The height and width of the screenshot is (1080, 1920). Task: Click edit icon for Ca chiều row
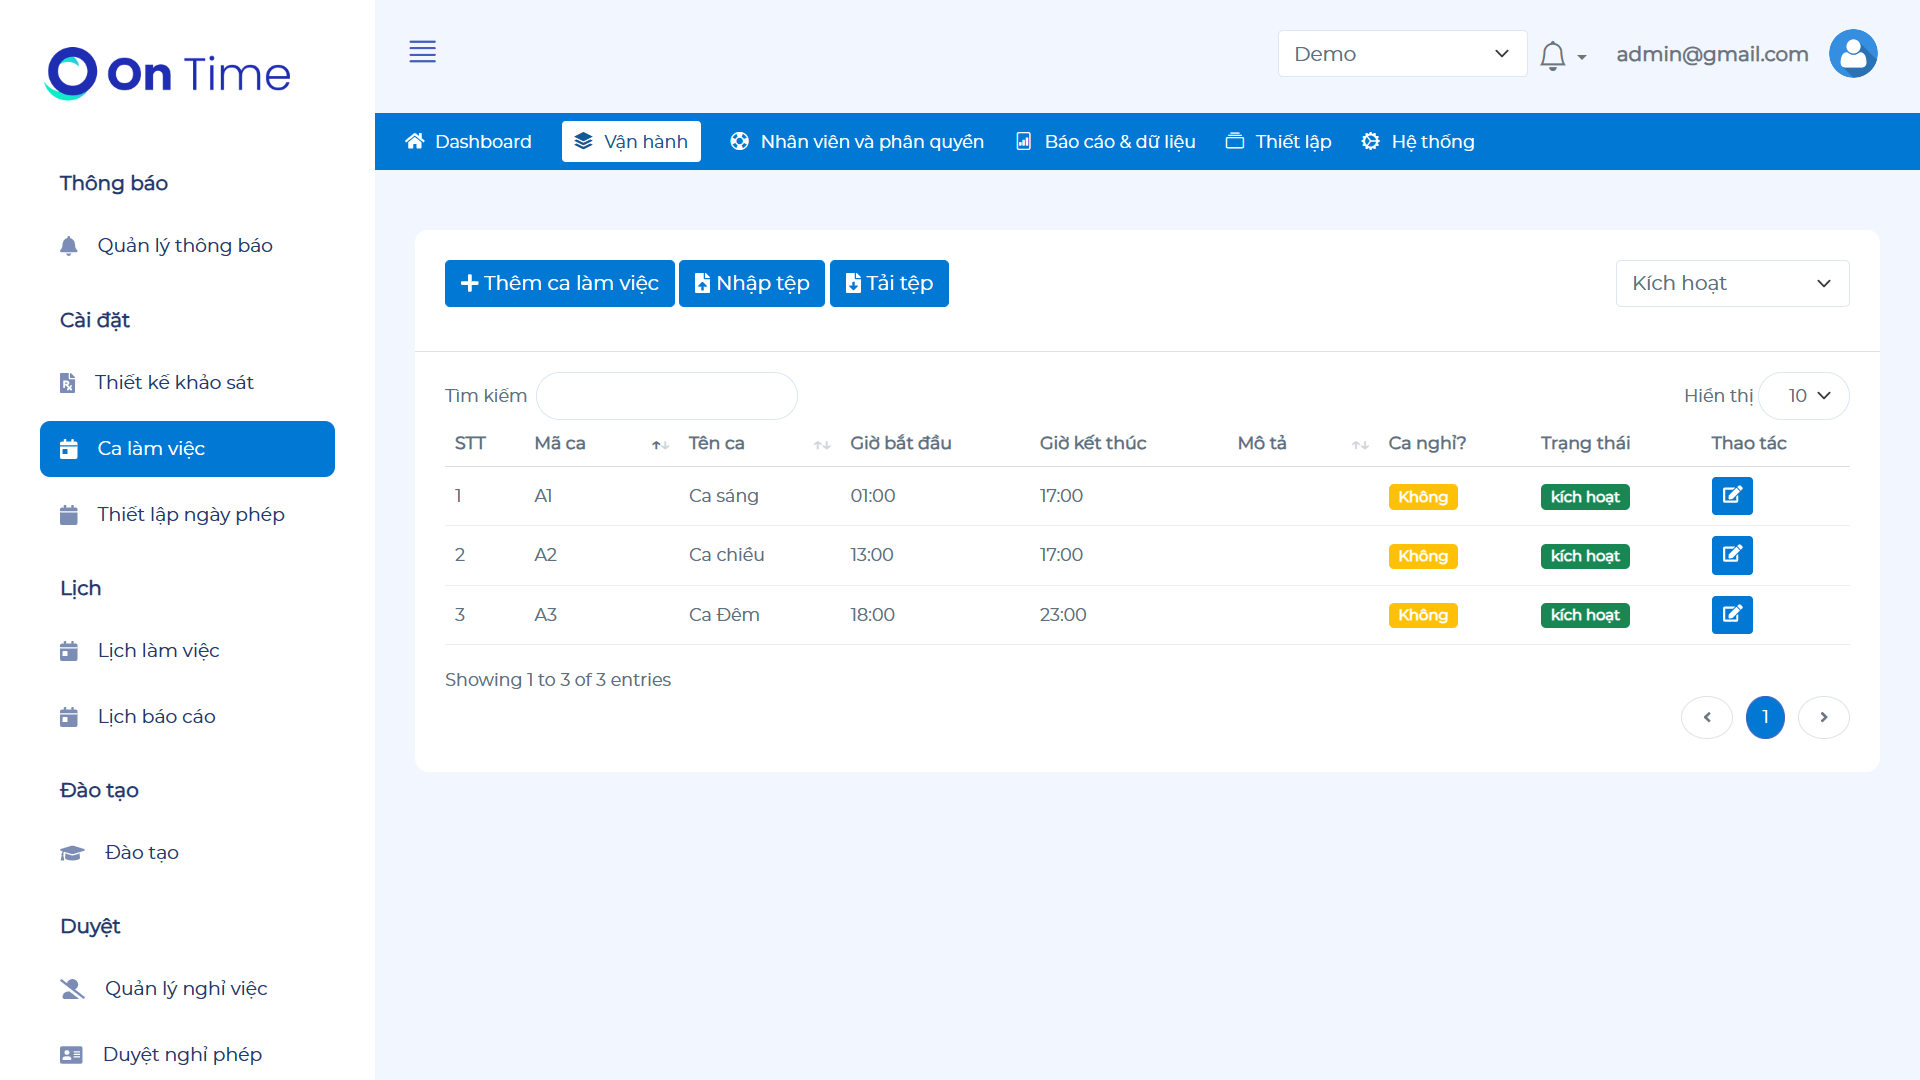1731,555
